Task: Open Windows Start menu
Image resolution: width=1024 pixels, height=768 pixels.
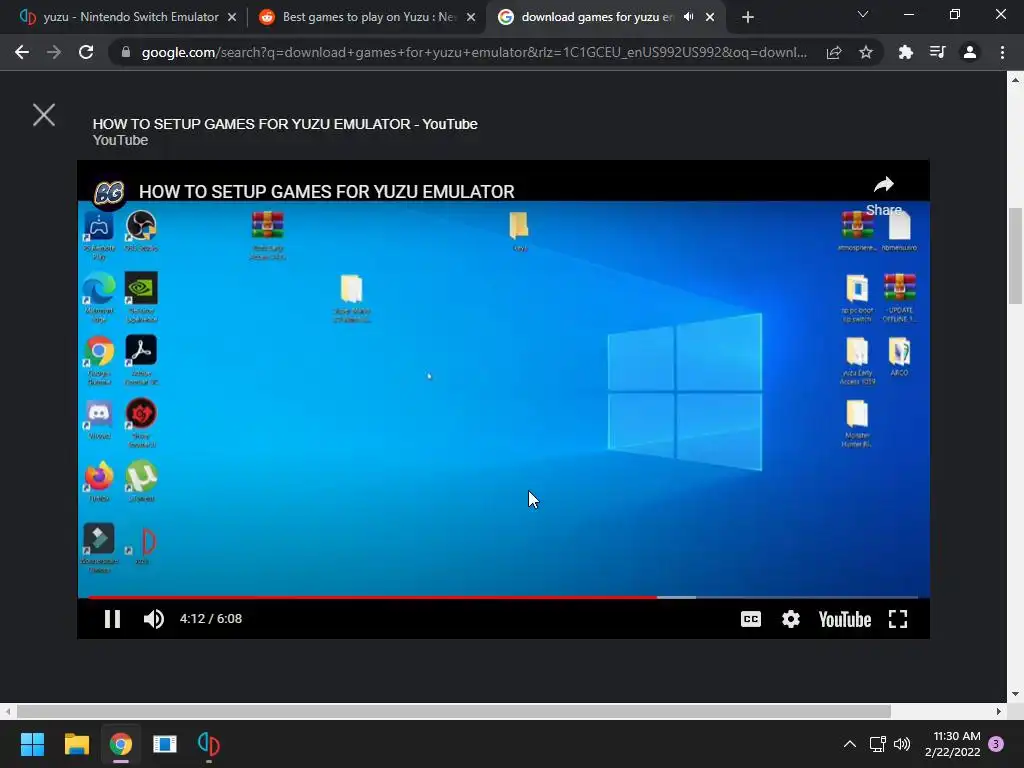Action: (32, 744)
